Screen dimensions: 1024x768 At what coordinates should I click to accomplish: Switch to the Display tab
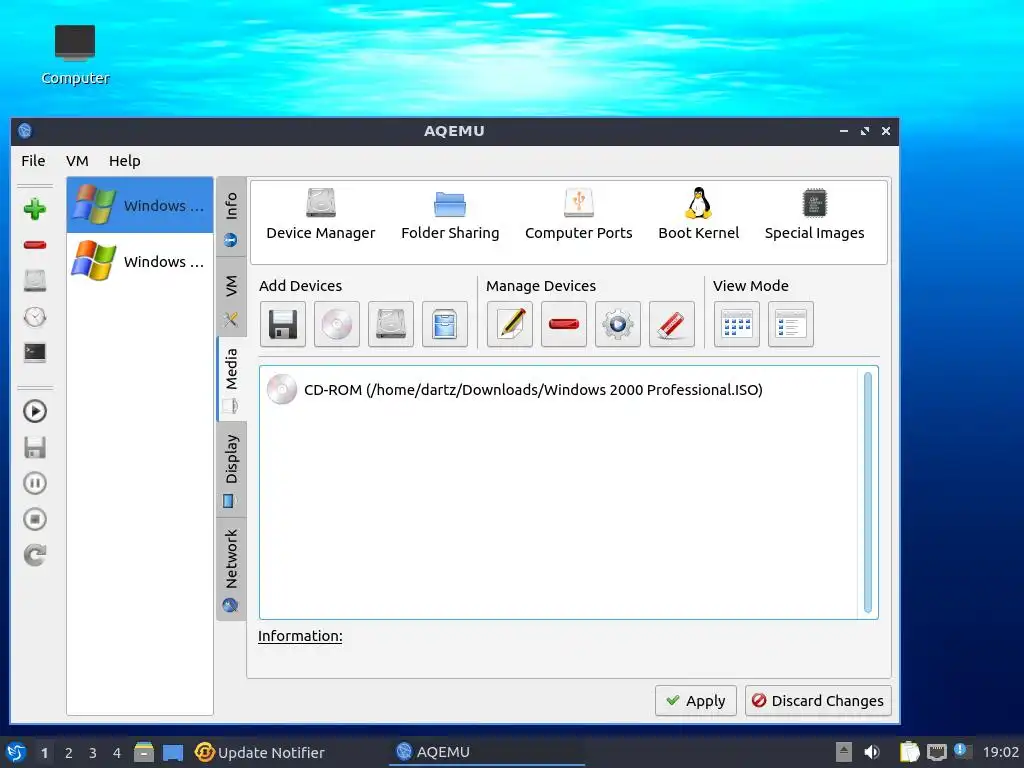point(231,470)
